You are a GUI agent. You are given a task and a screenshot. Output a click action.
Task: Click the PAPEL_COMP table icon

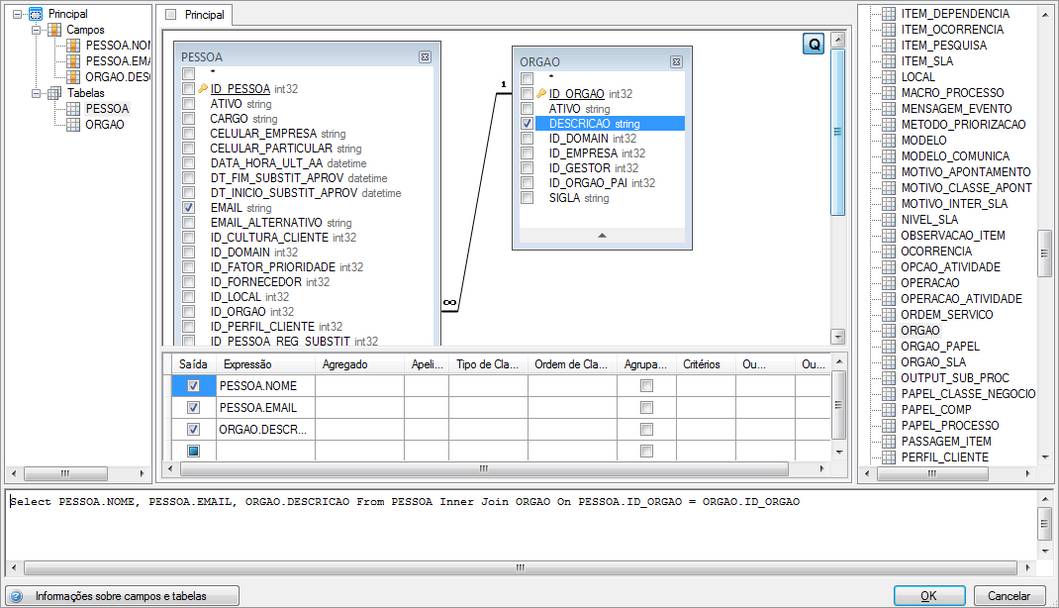click(x=889, y=409)
